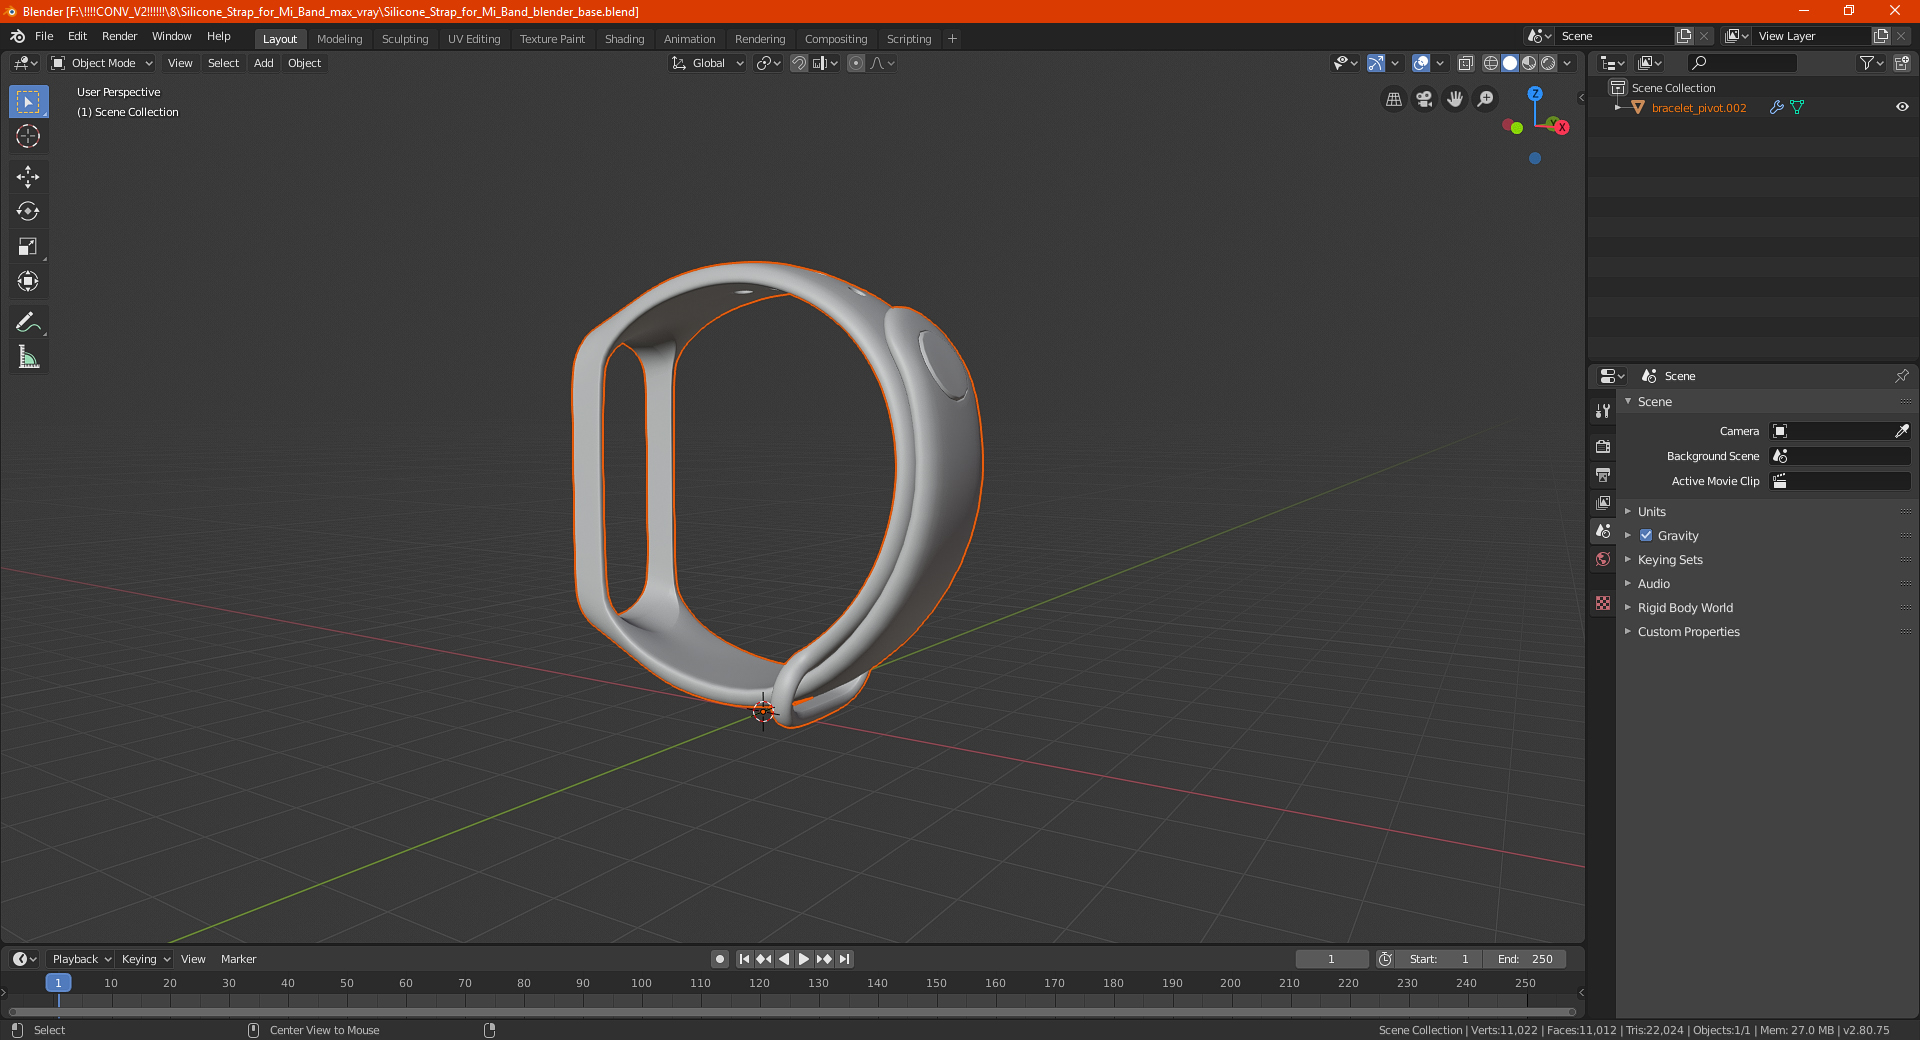Open the Render menu
The image size is (1920, 1040).
[119, 36]
